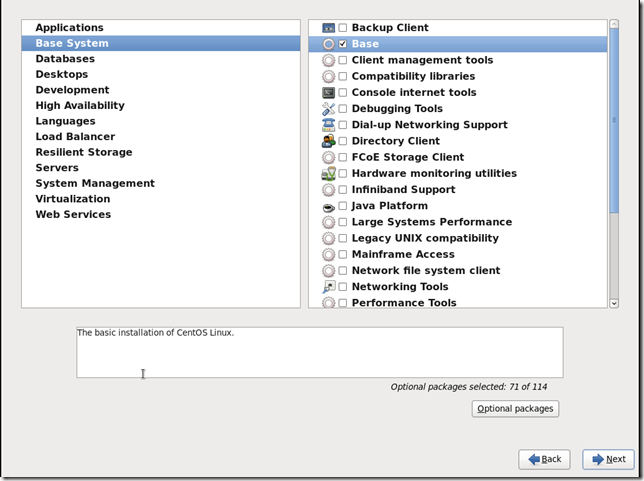Viewport: 644px width, 481px height.
Task: Click the Performance Tools gear icon
Action: tap(329, 303)
